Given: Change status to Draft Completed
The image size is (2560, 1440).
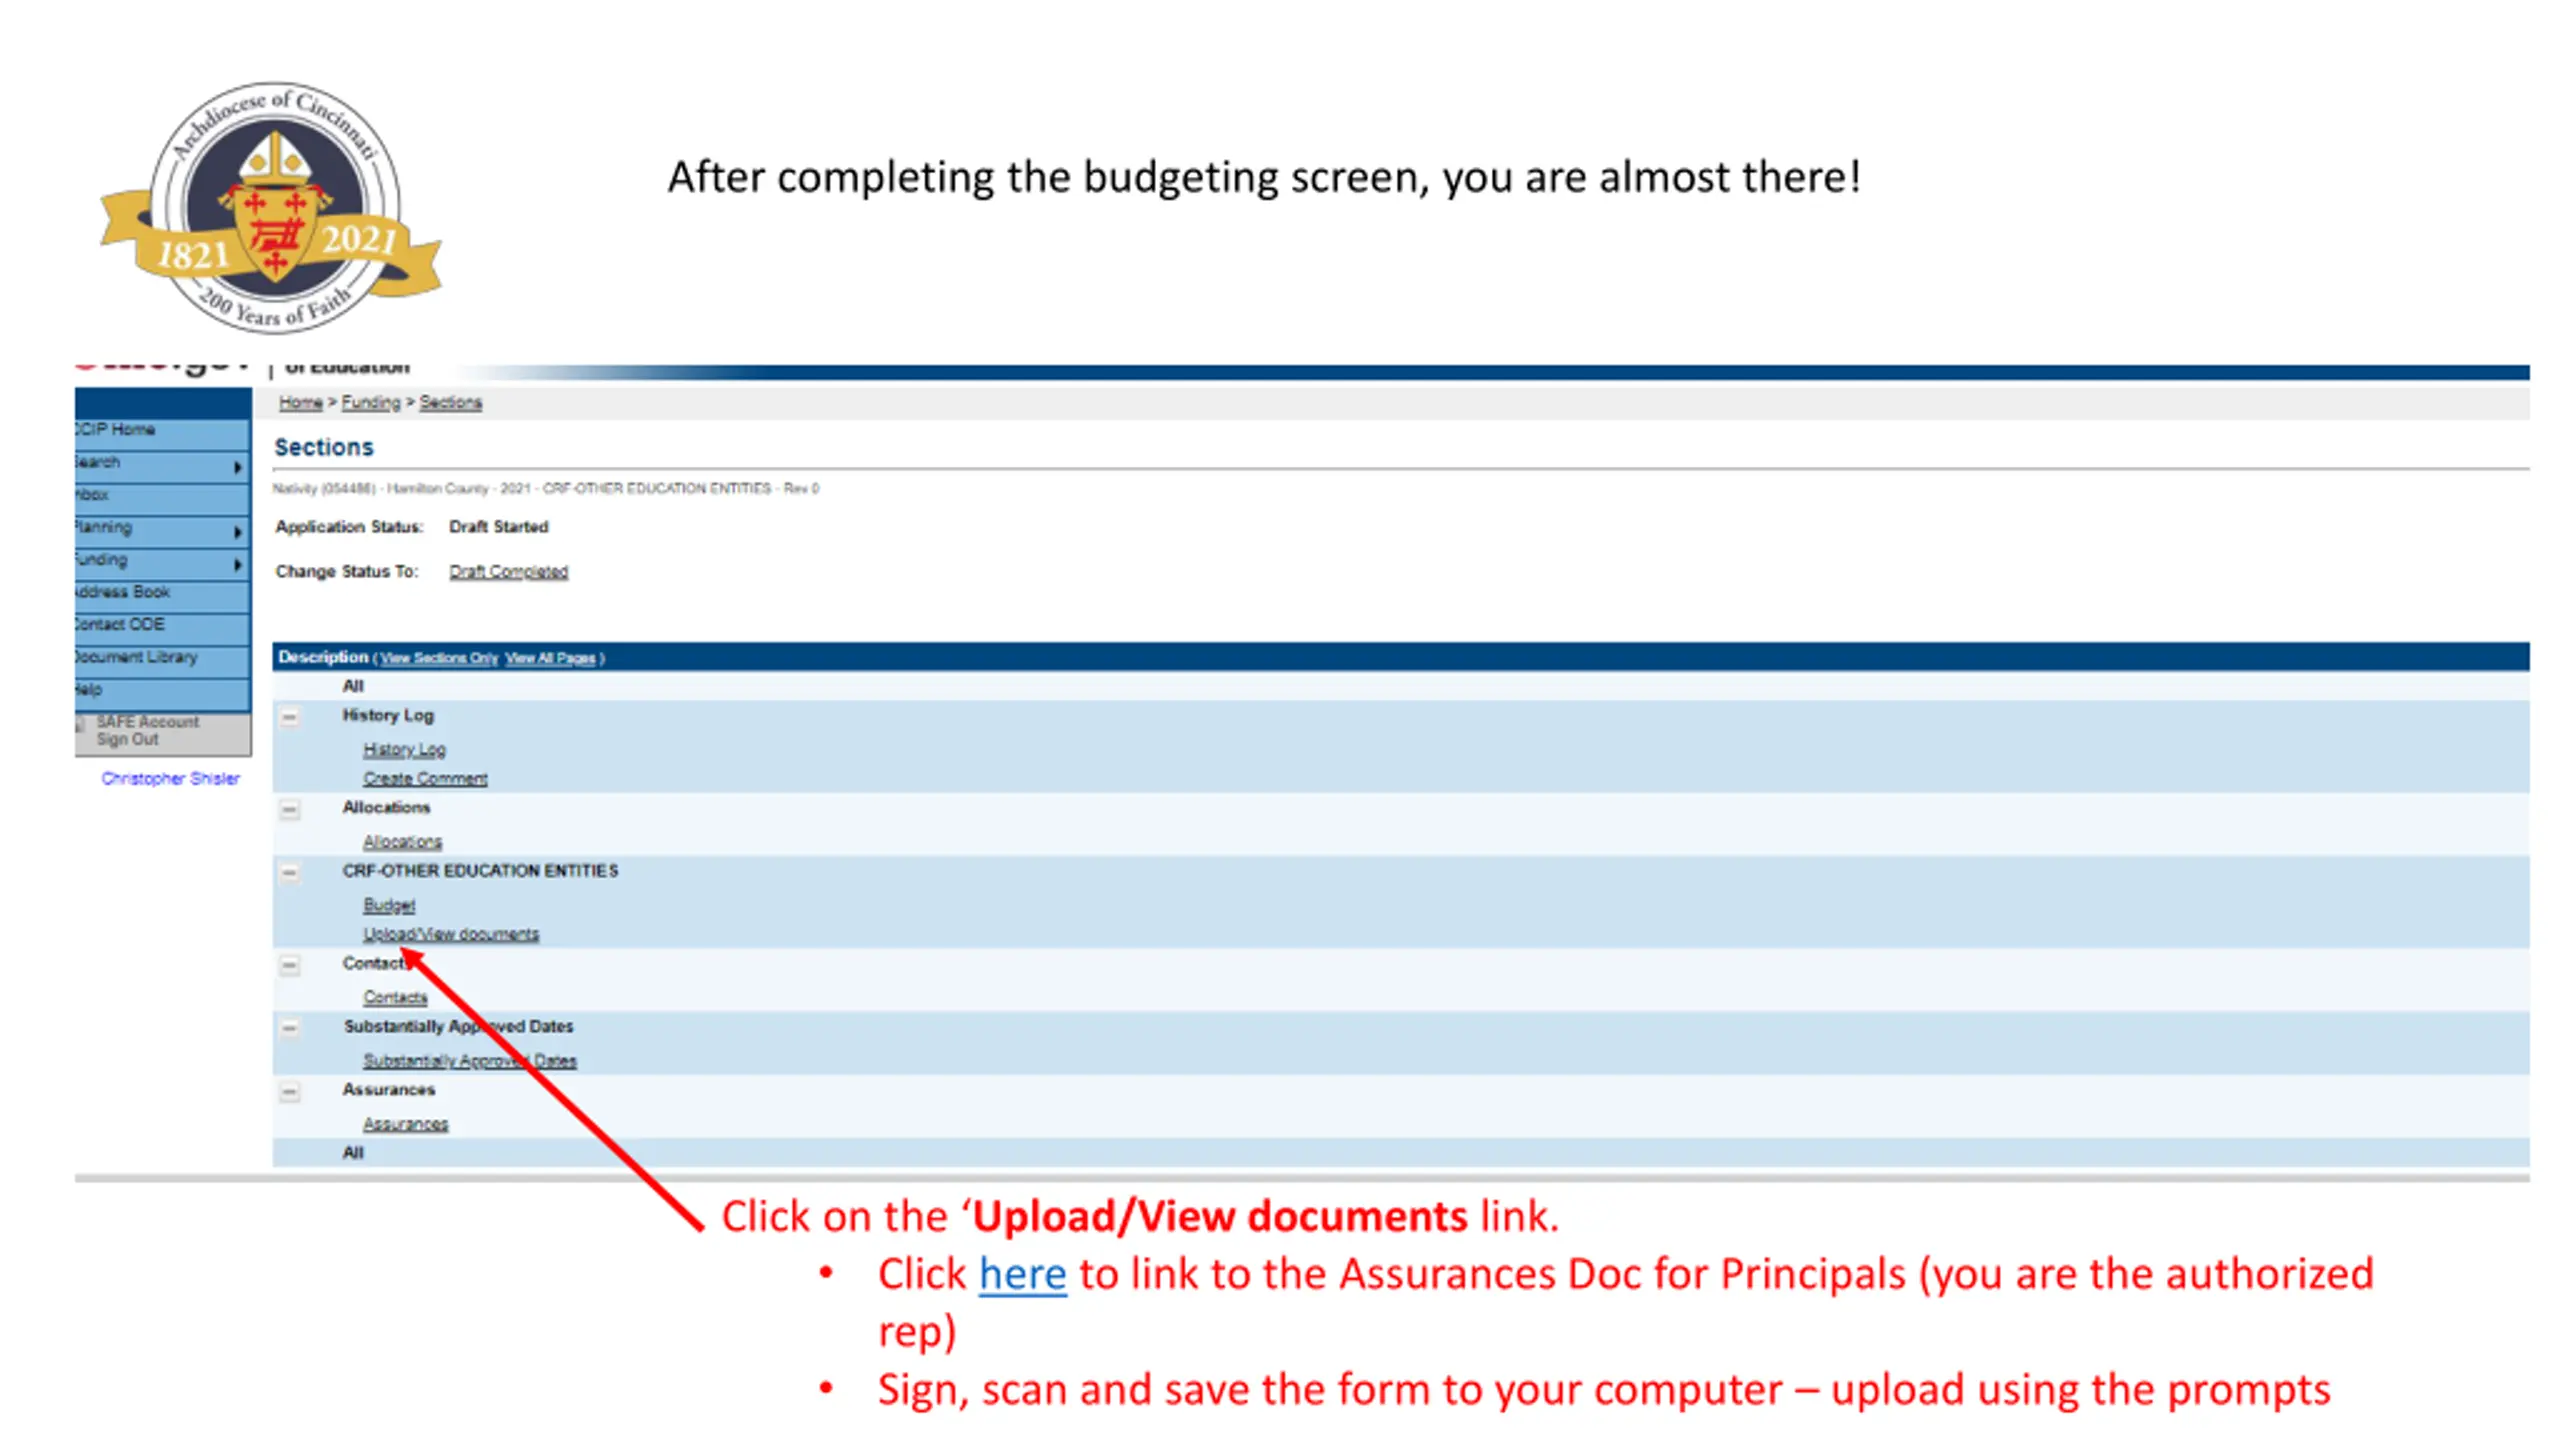Looking at the screenshot, I should (508, 571).
